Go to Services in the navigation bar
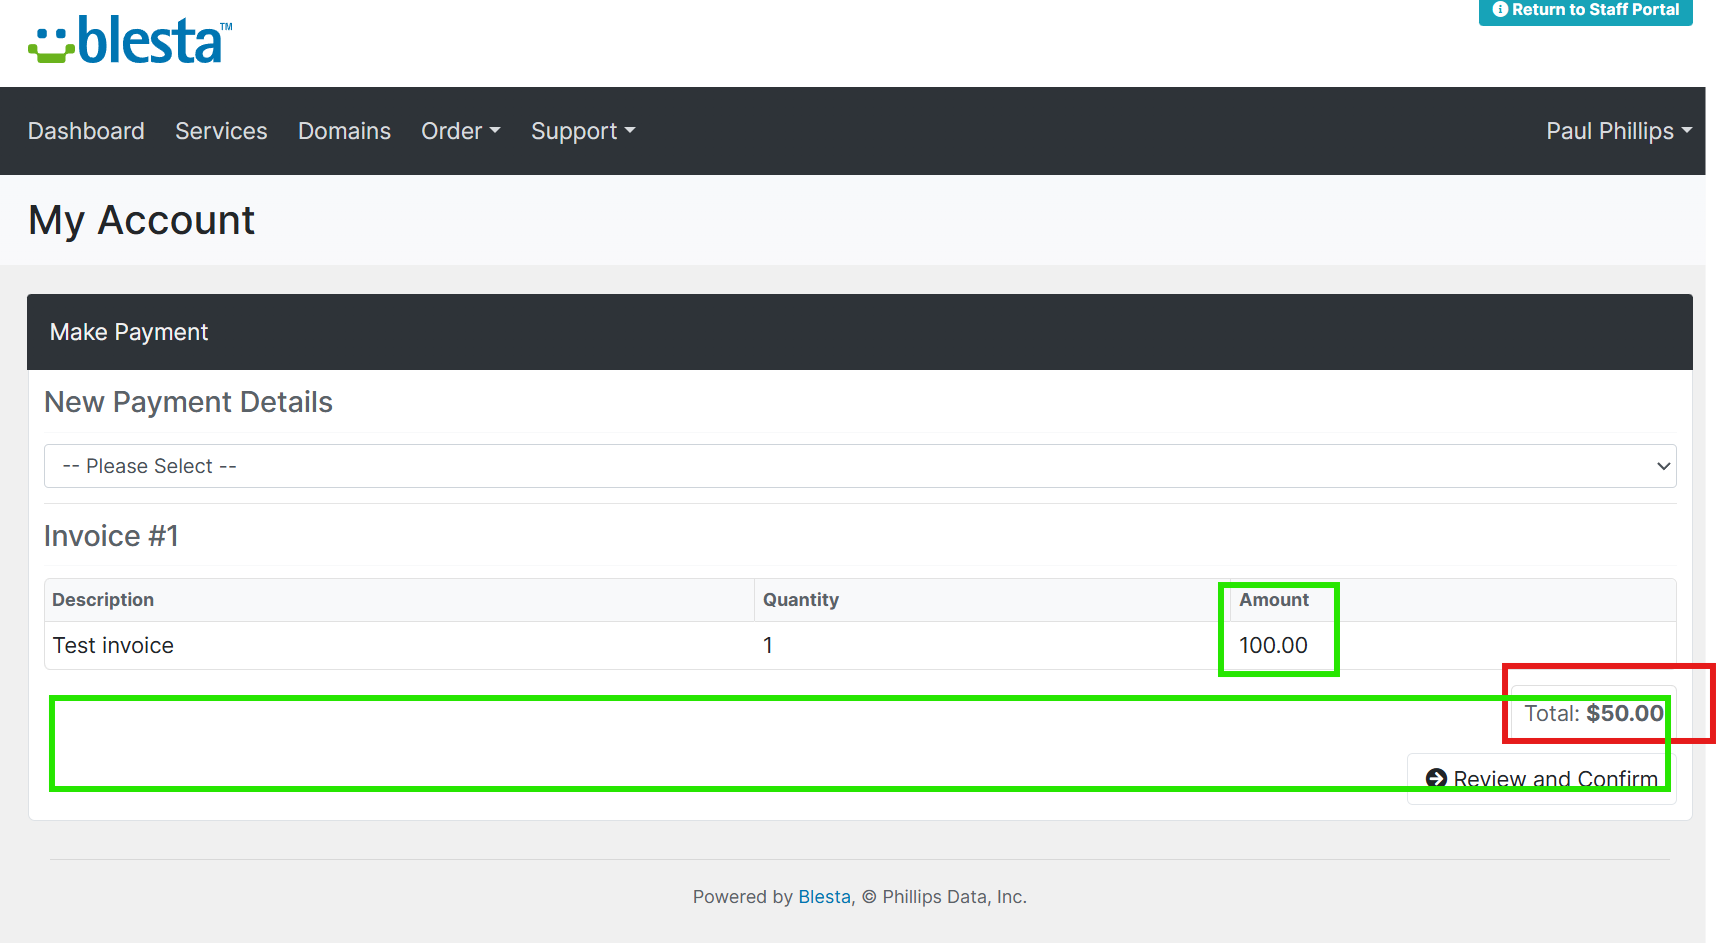 (x=221, y=131)
